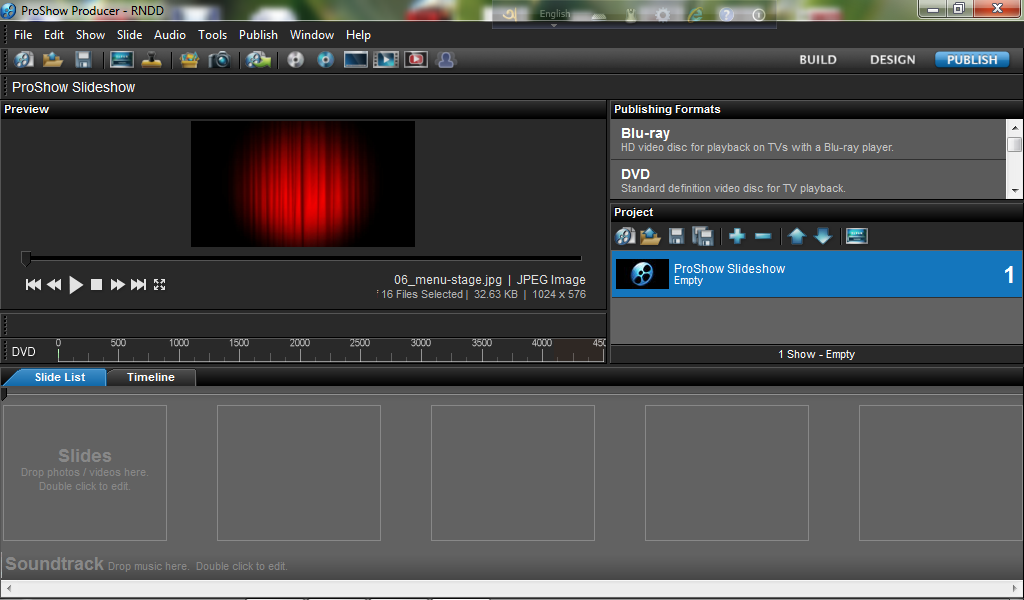The width and height of the screenshot is (1024, 600).
Task: Switch to the DESIGN workspace
Action: click(x=892, y=60)
